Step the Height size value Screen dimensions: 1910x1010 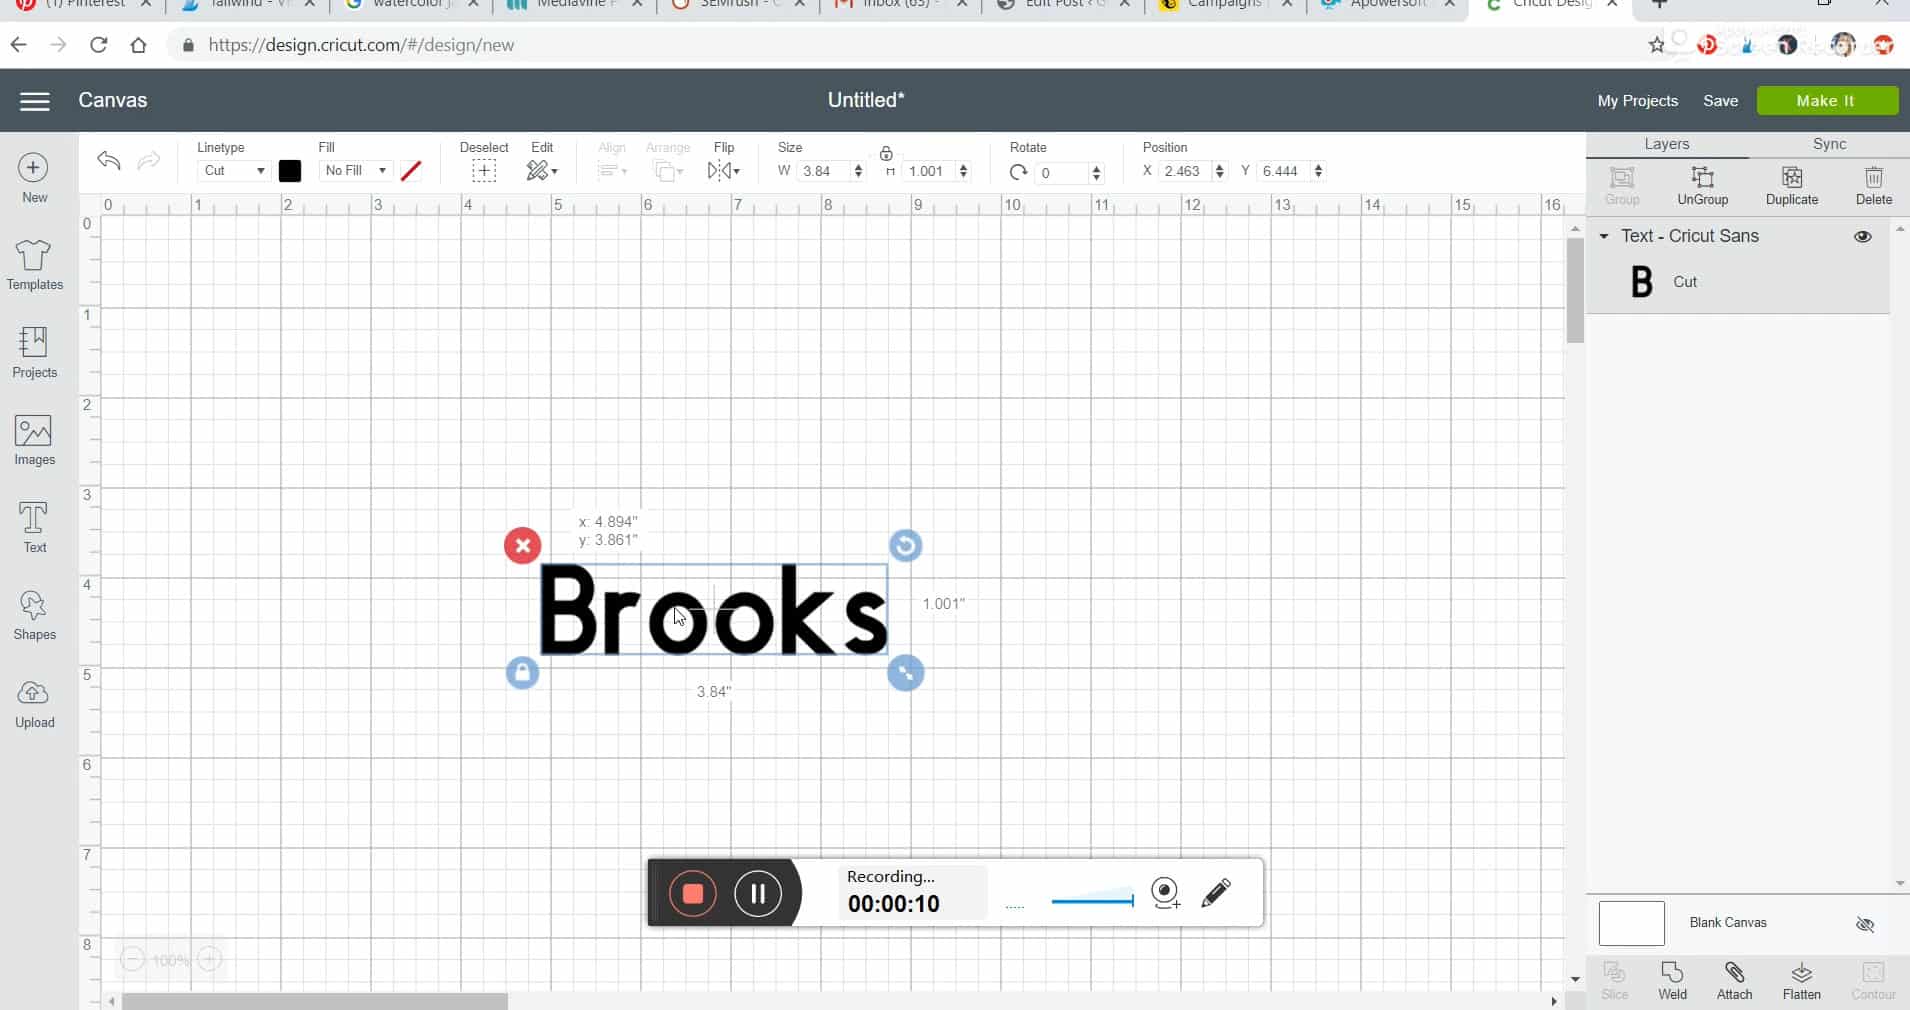[x=963, y=171]
